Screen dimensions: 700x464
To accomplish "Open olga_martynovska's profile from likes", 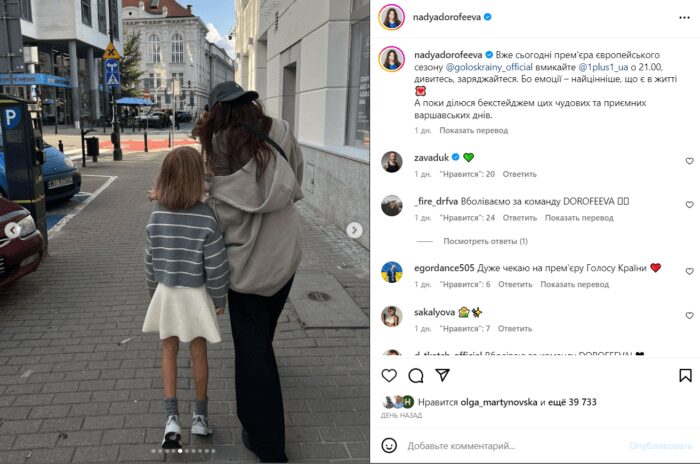I will pos(499,402).
